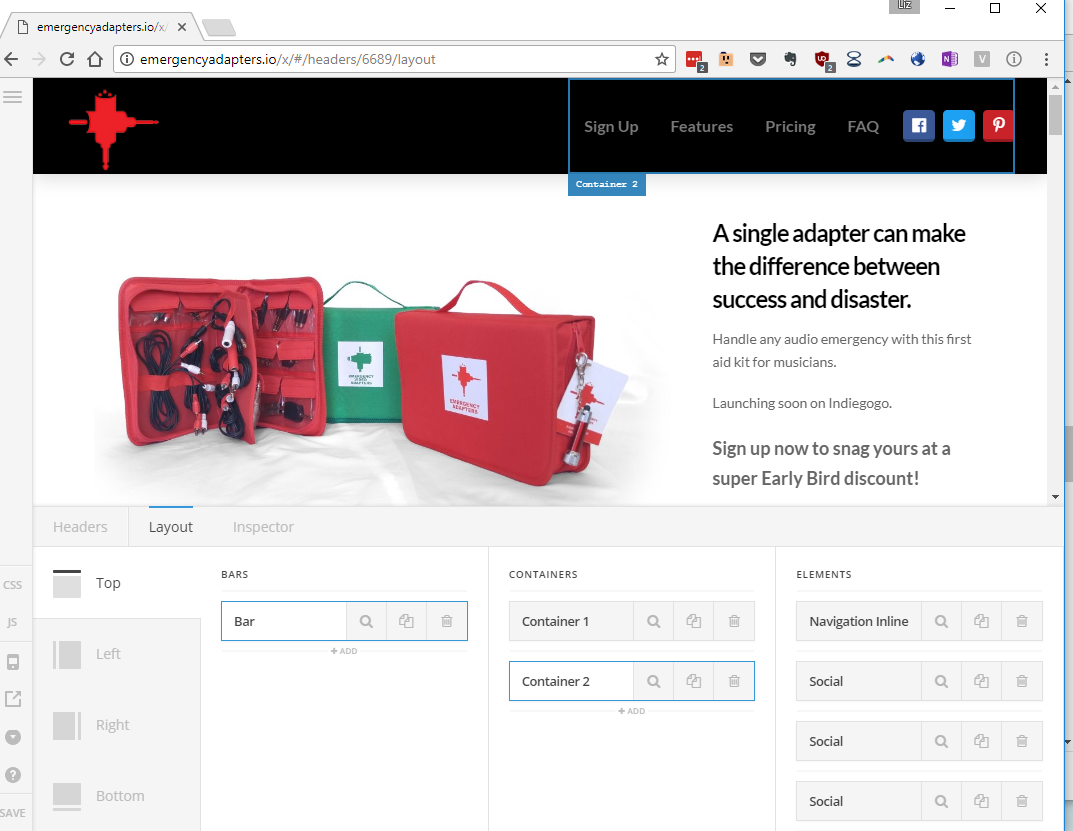Image resolution: width=1073 pixels, height=831 pixels.
Task: Select the Left header position
Action: click(x=116, y=654)
